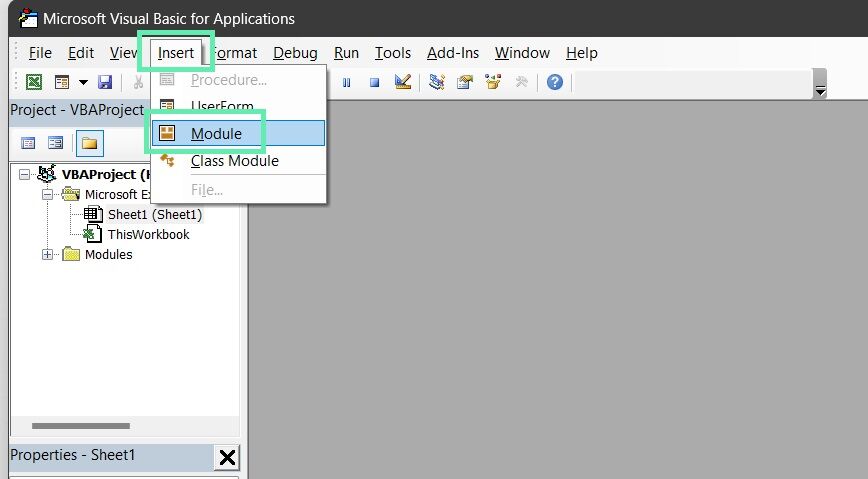
Task: Open the insert object dropdown arrow
Action: [83, 83]
